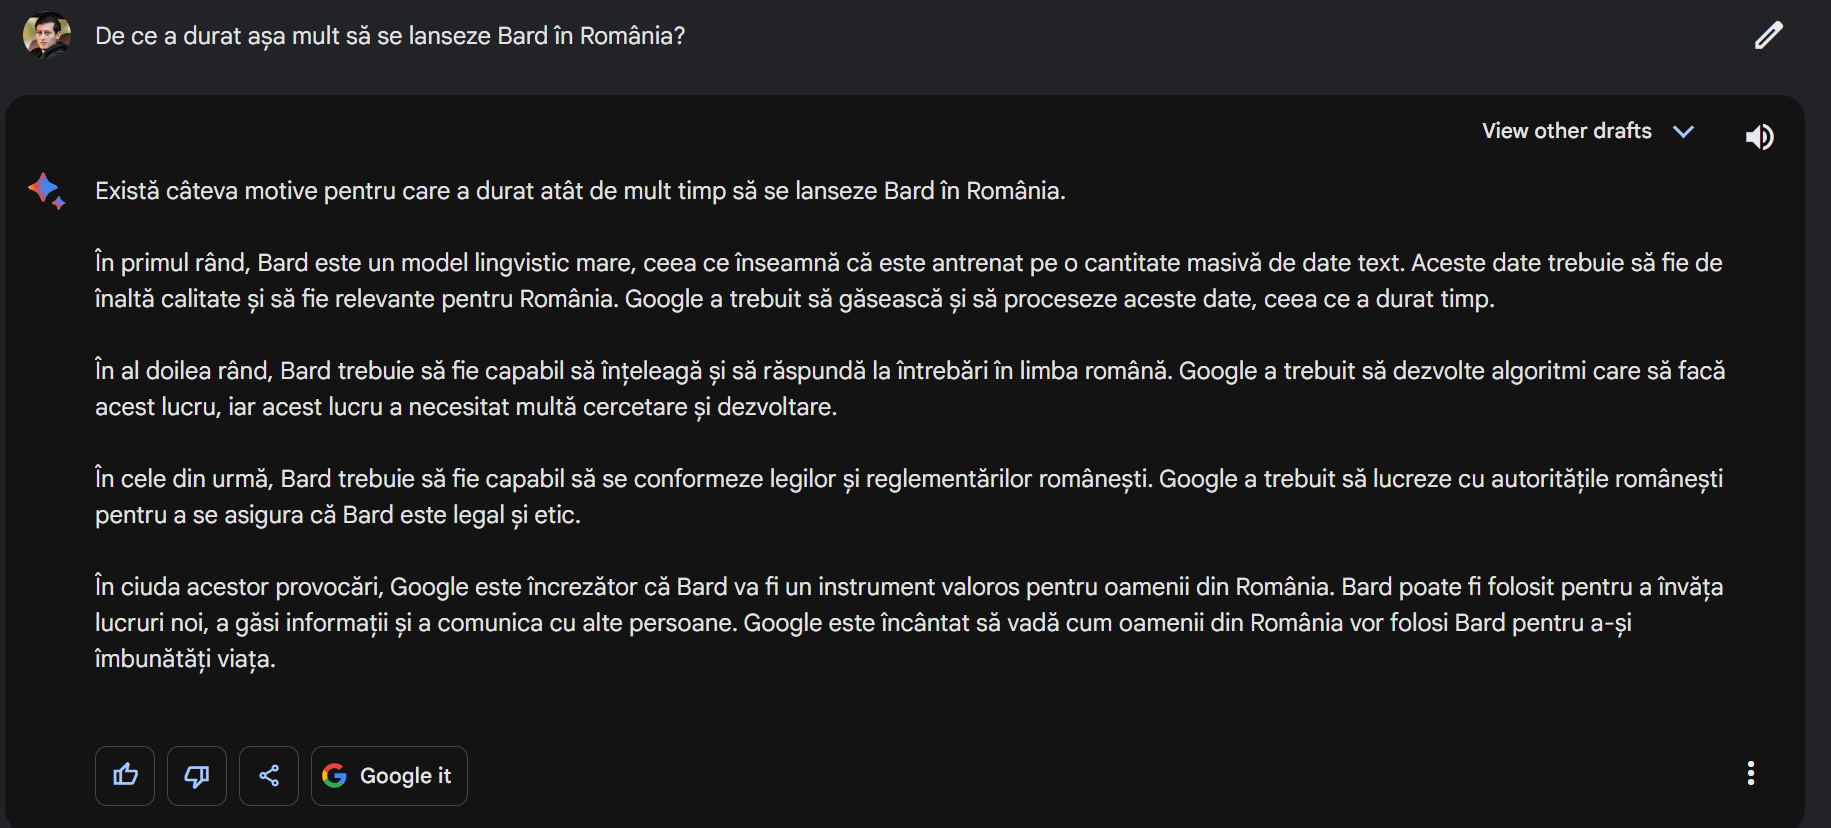Open the three-dot more options menu
The width and height of the screenshot is (1831, 828).
click(1750, 773)
